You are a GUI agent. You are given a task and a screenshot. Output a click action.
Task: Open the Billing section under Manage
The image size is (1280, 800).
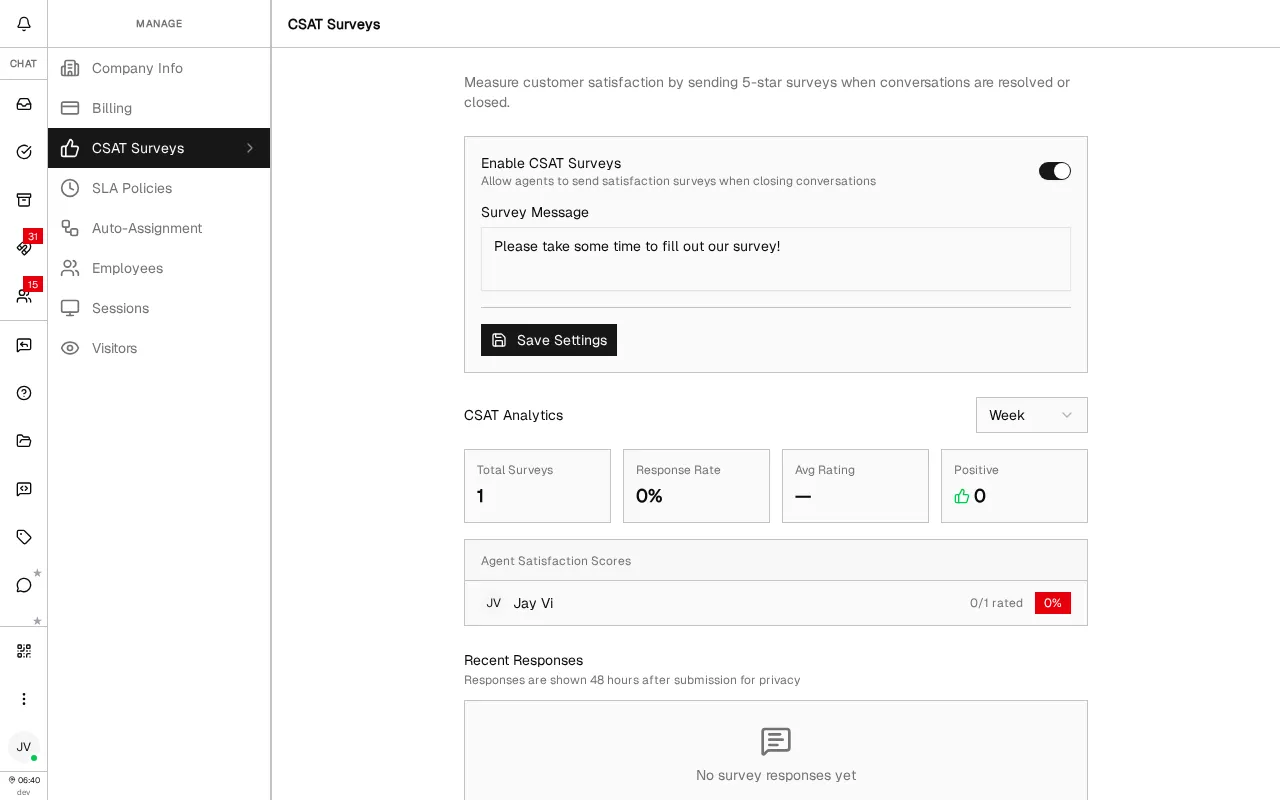click(111, 108)
